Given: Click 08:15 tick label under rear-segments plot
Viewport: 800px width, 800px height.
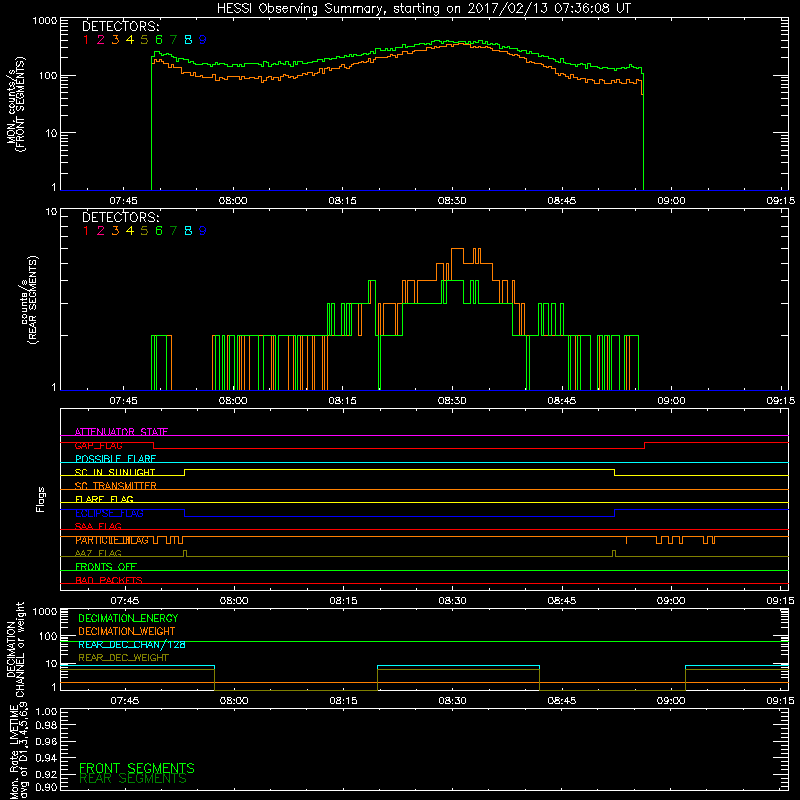Looking at the screenshot, I should click(x=342, y=401).
